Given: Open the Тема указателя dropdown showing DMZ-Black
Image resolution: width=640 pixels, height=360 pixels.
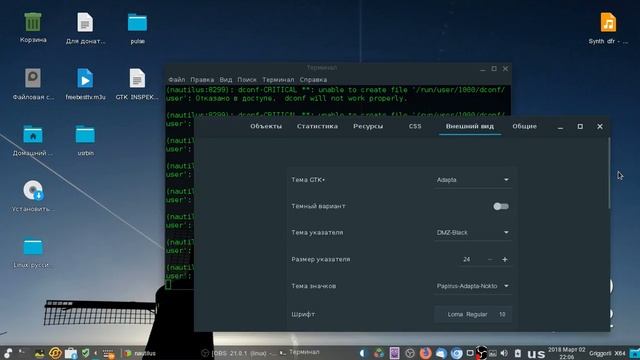Looking at the screenshot, I should 473,233.
